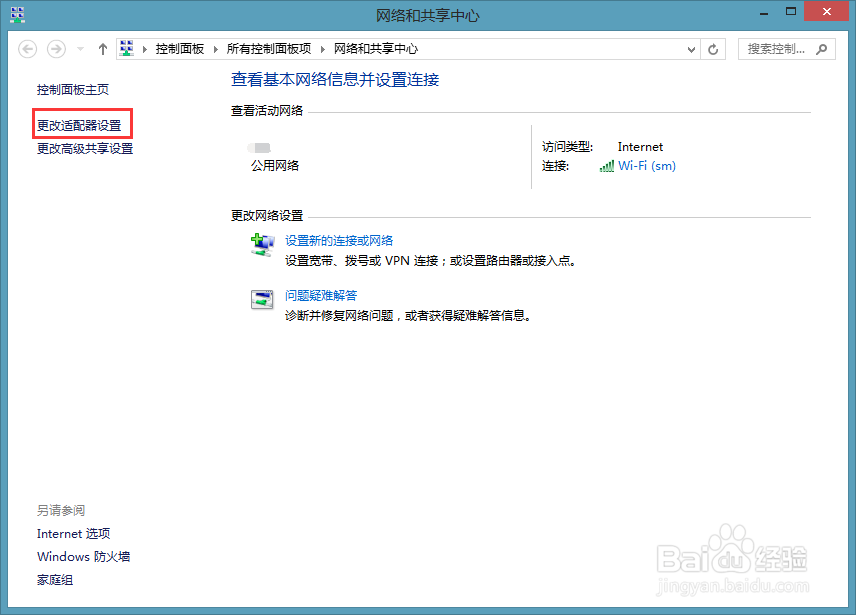The width and height of the screenshot is (856, 615).
Task: Click the Wi-Fi signal strength icon
Action: [x=605, y=163]
